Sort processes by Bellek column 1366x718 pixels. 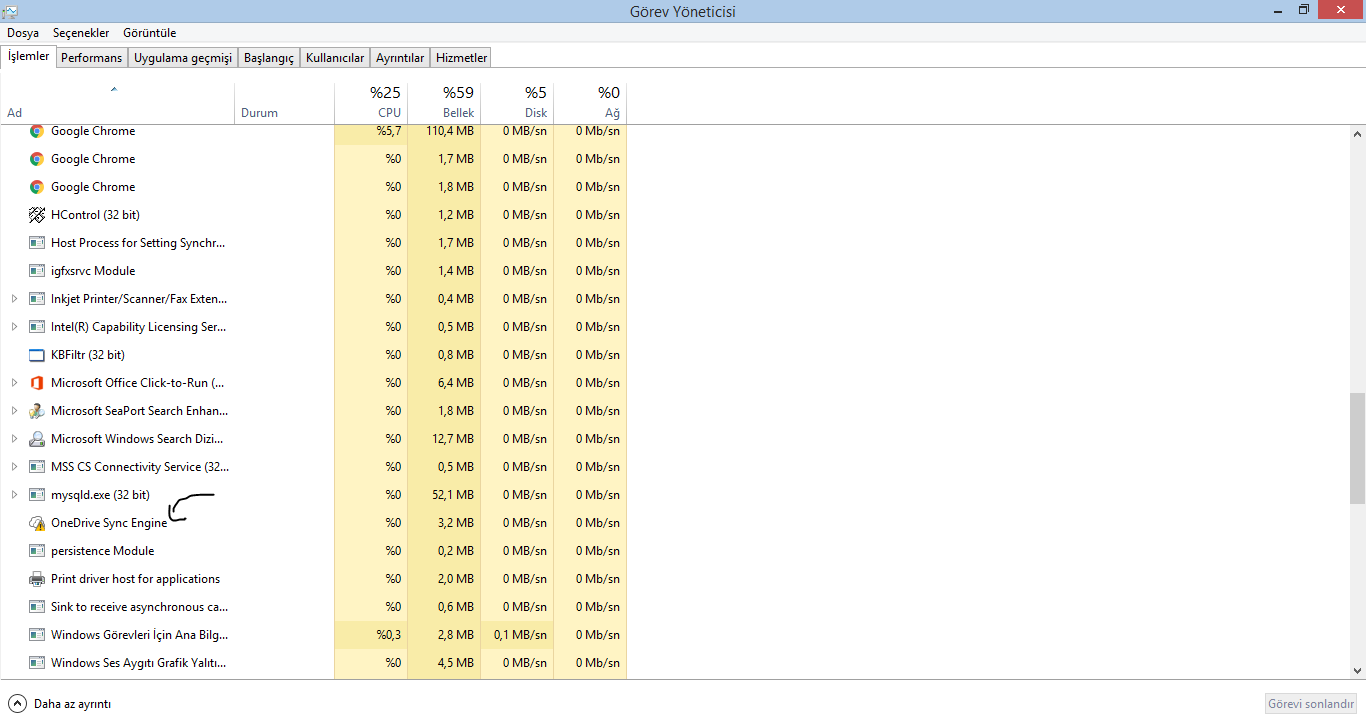tap(444, 102)
